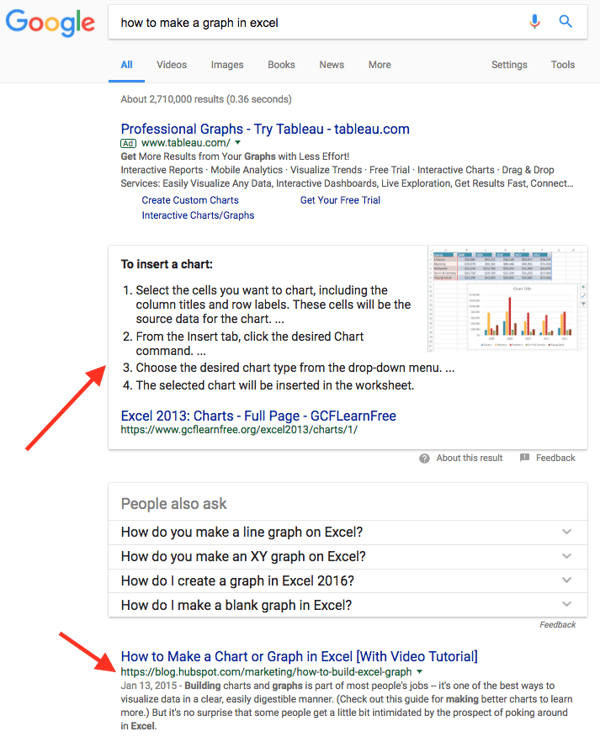Viewport: 600px width, 737px height.
Task: Click the magnifying glass search icon
Action: pyautogui.click(x=565, y=21)
